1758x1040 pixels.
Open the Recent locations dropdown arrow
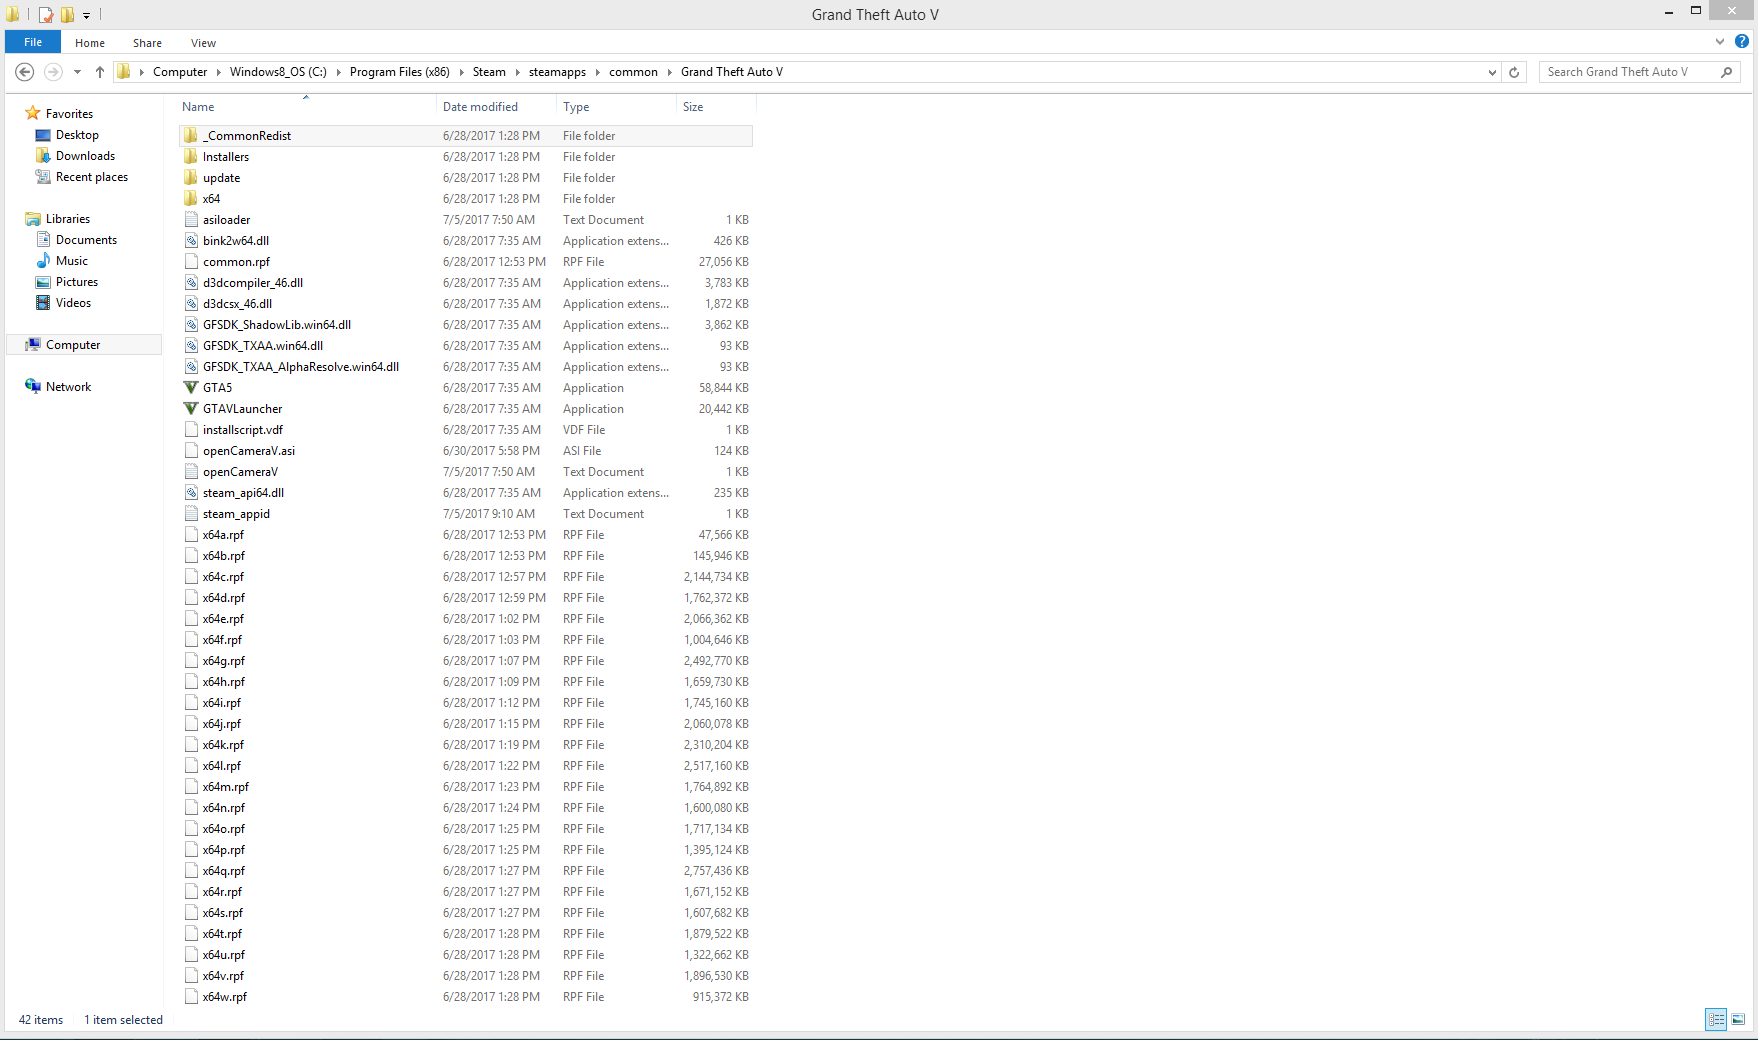click(x=77, y=72)
